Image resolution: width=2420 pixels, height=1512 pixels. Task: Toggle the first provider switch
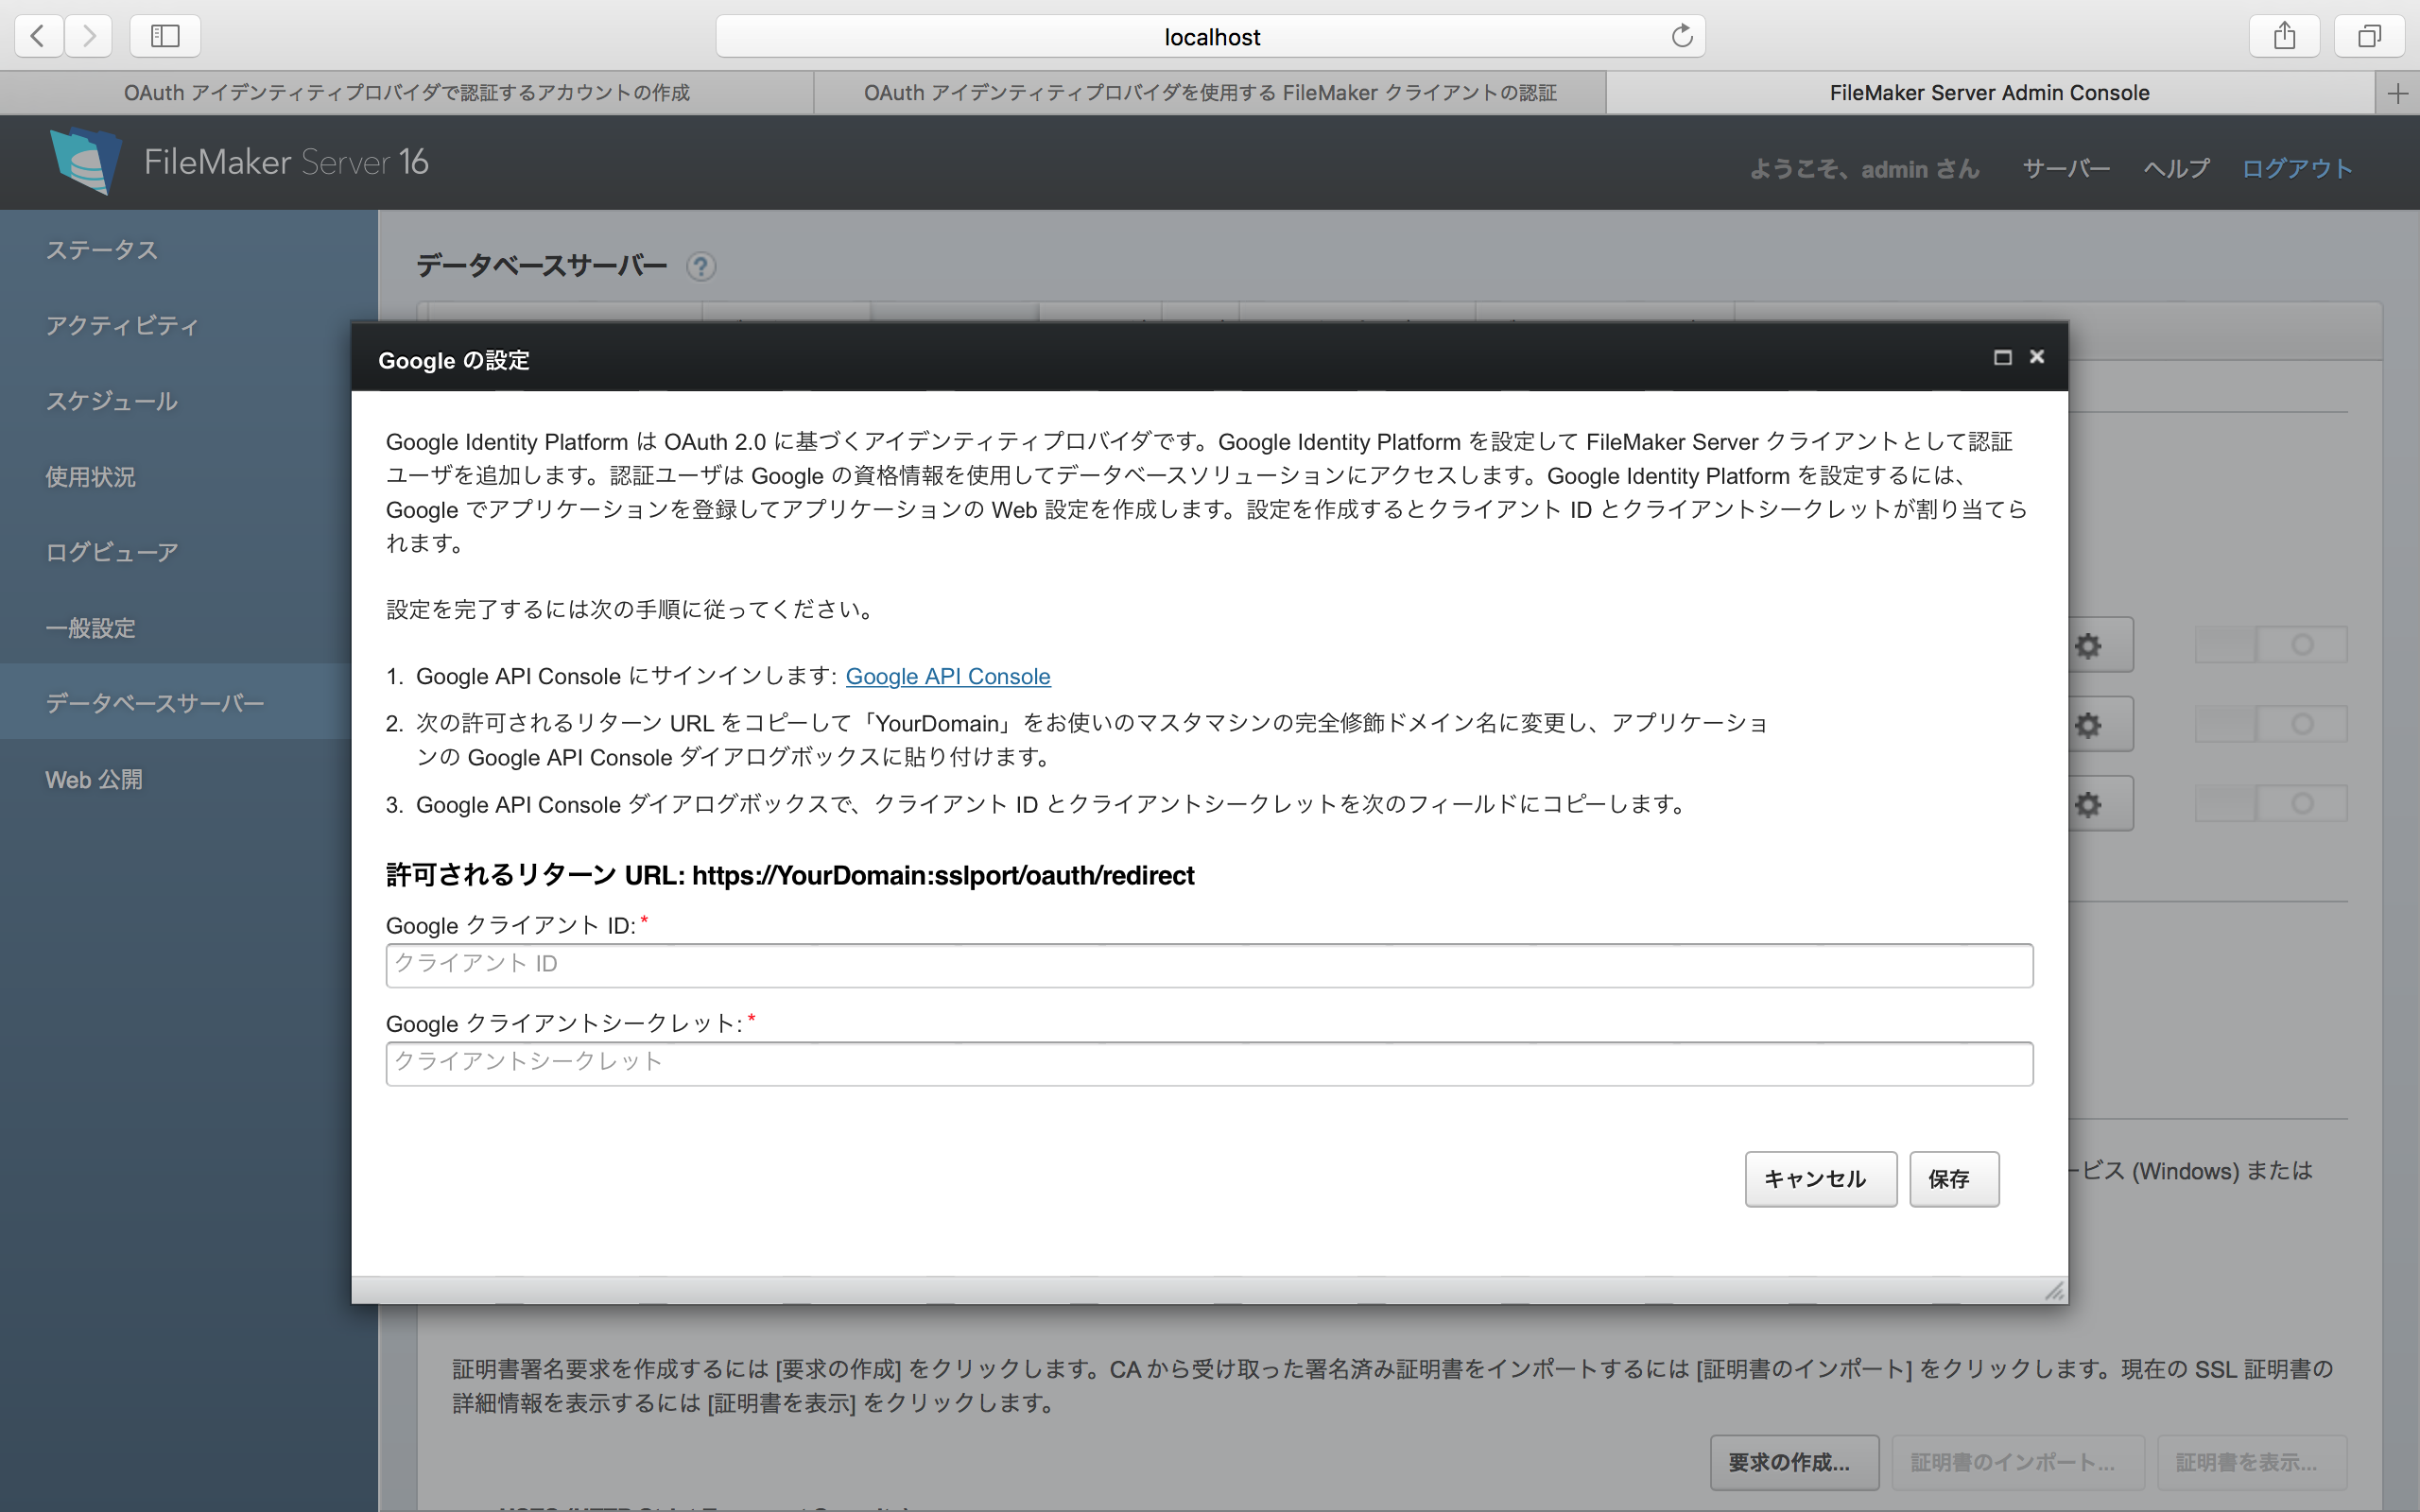click(x=2270, y=645)
